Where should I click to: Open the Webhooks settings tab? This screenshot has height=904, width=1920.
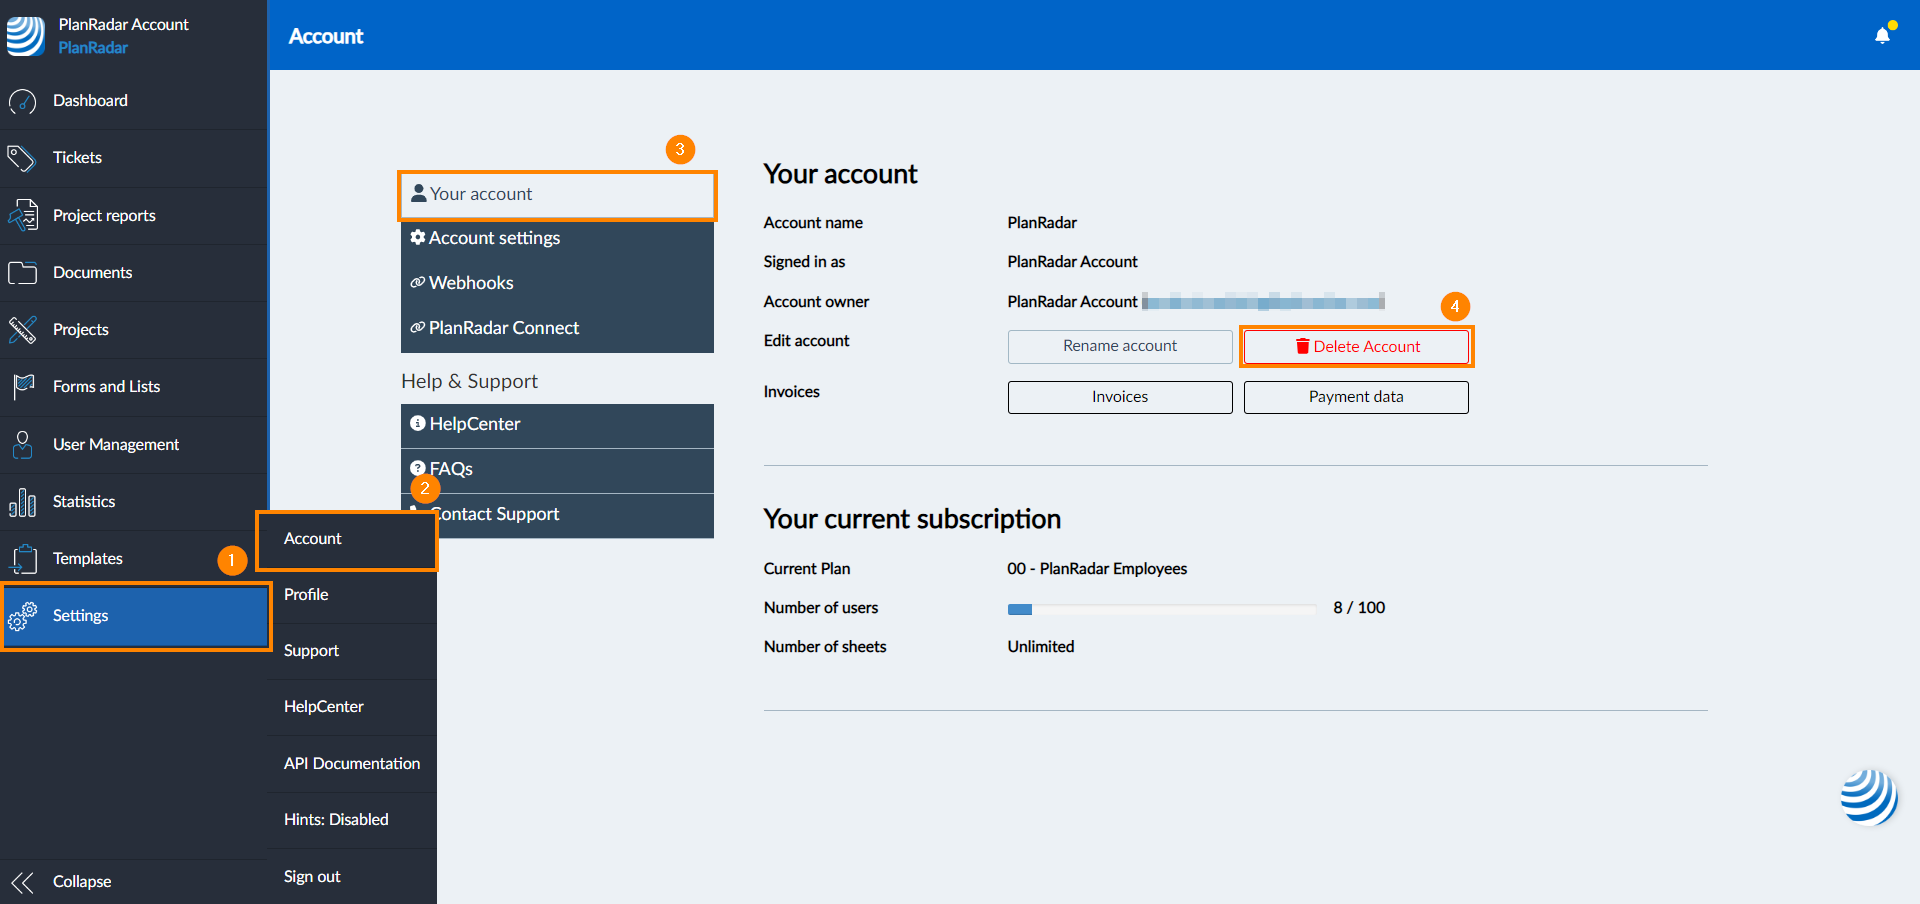point(470,282)
